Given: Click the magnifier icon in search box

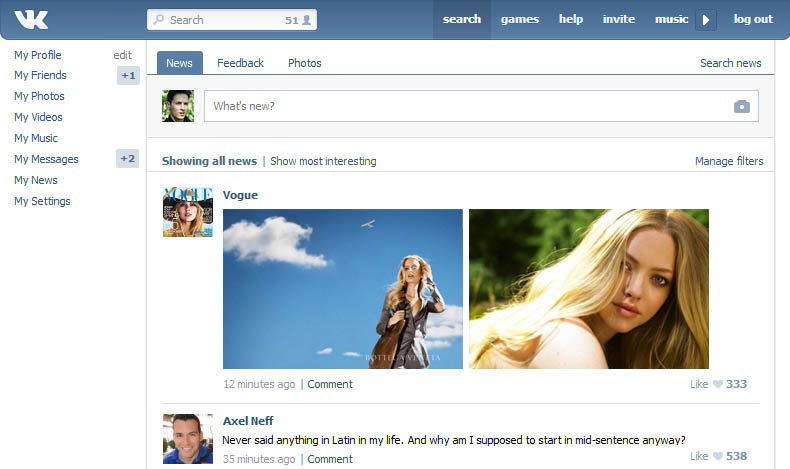Looking at the screenshot, I should (159, 20).
